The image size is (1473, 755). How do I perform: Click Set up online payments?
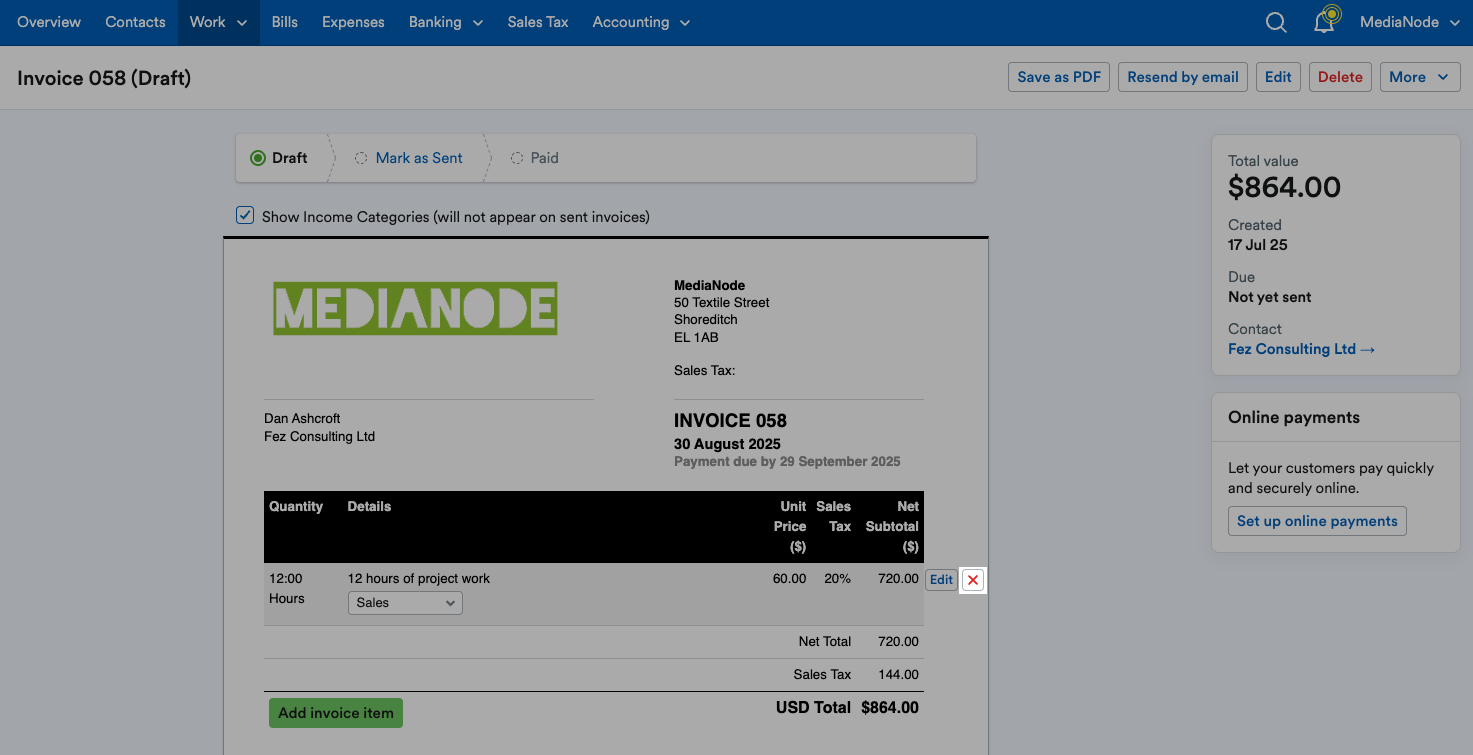coord(1317,521)
